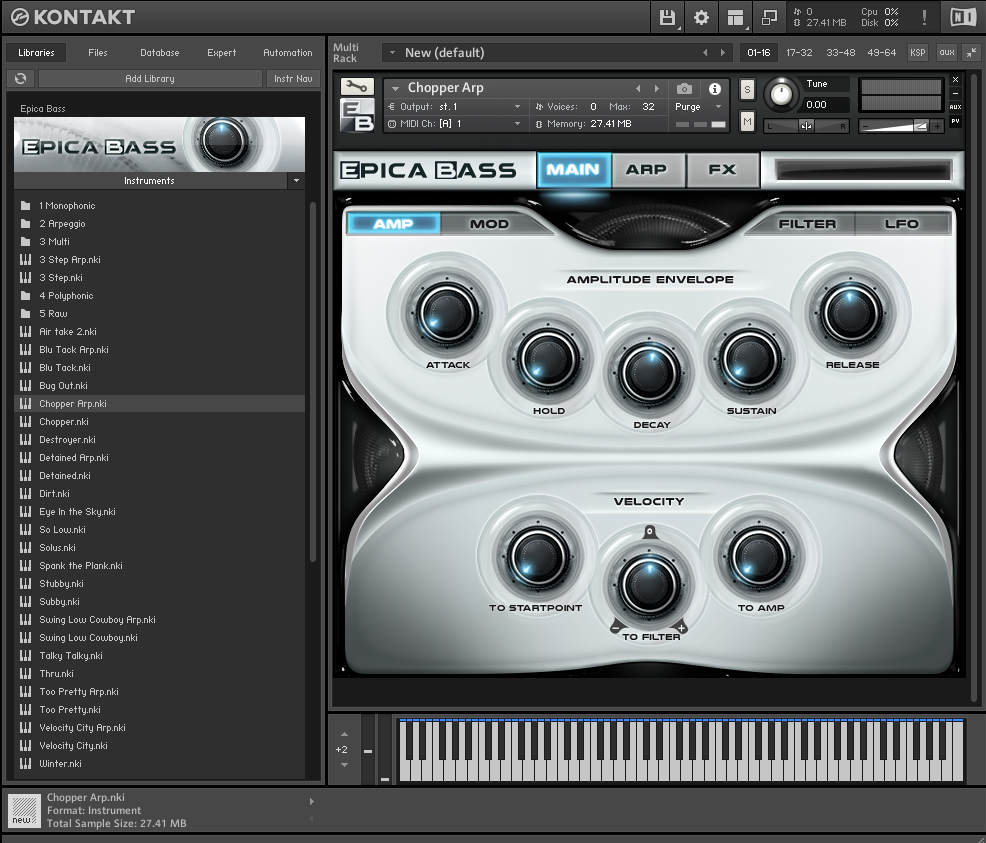Click the library list scrollbar
Screen dimensions: 986x843
pos(313,380)
